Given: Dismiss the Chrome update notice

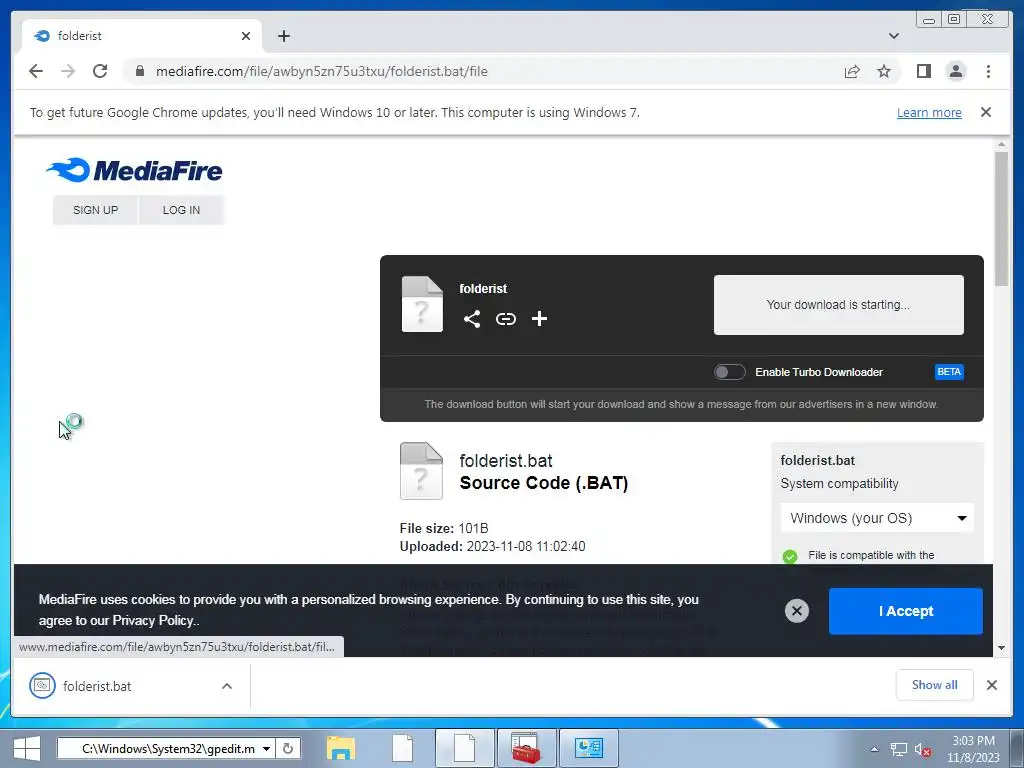Looking at the screenshot, I should [x=985, y=112].
